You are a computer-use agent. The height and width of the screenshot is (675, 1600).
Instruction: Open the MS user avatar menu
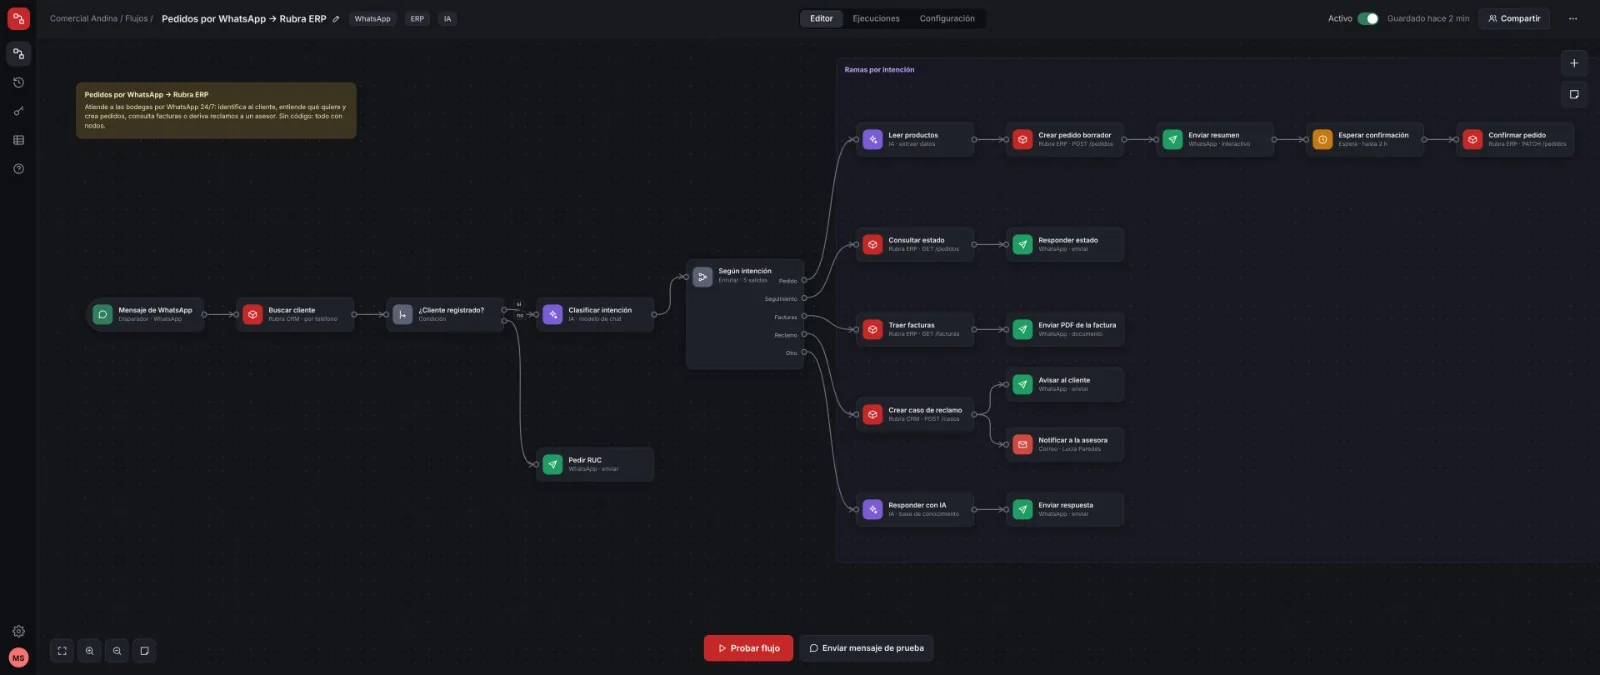coord(18,657)
